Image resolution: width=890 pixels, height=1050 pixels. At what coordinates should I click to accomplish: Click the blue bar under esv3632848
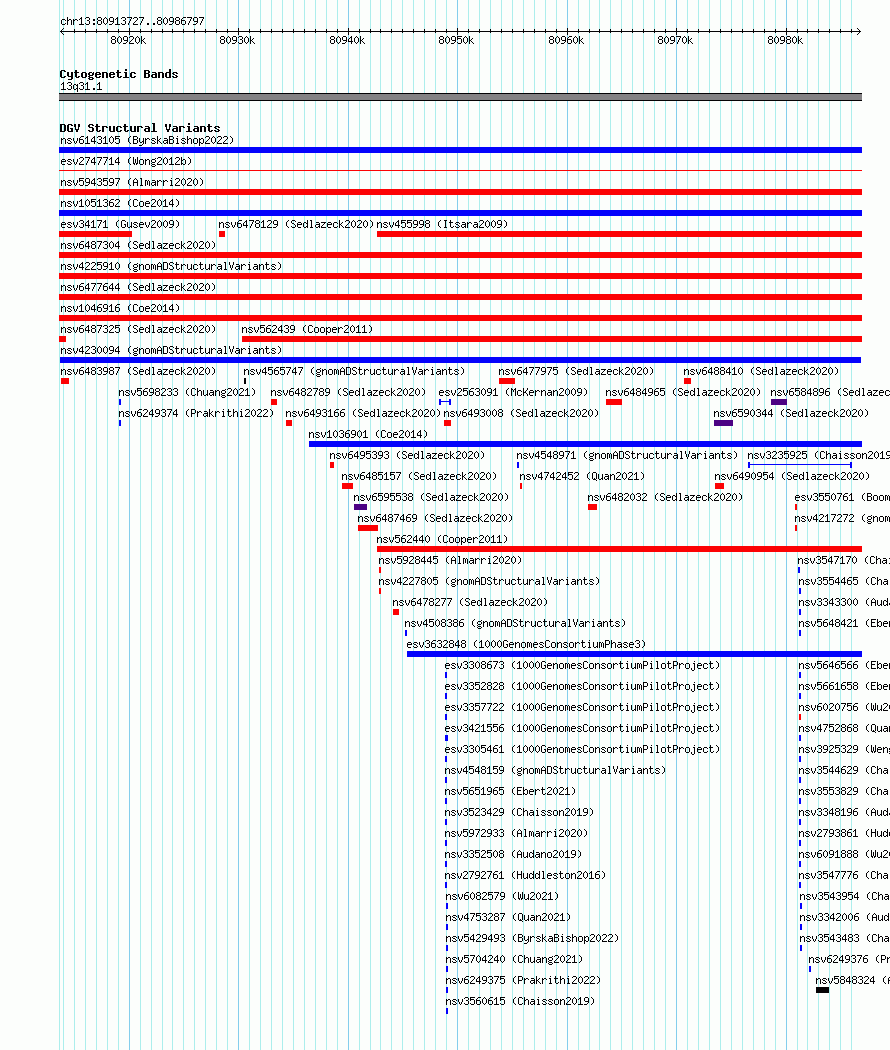click(x=634, y=654)
